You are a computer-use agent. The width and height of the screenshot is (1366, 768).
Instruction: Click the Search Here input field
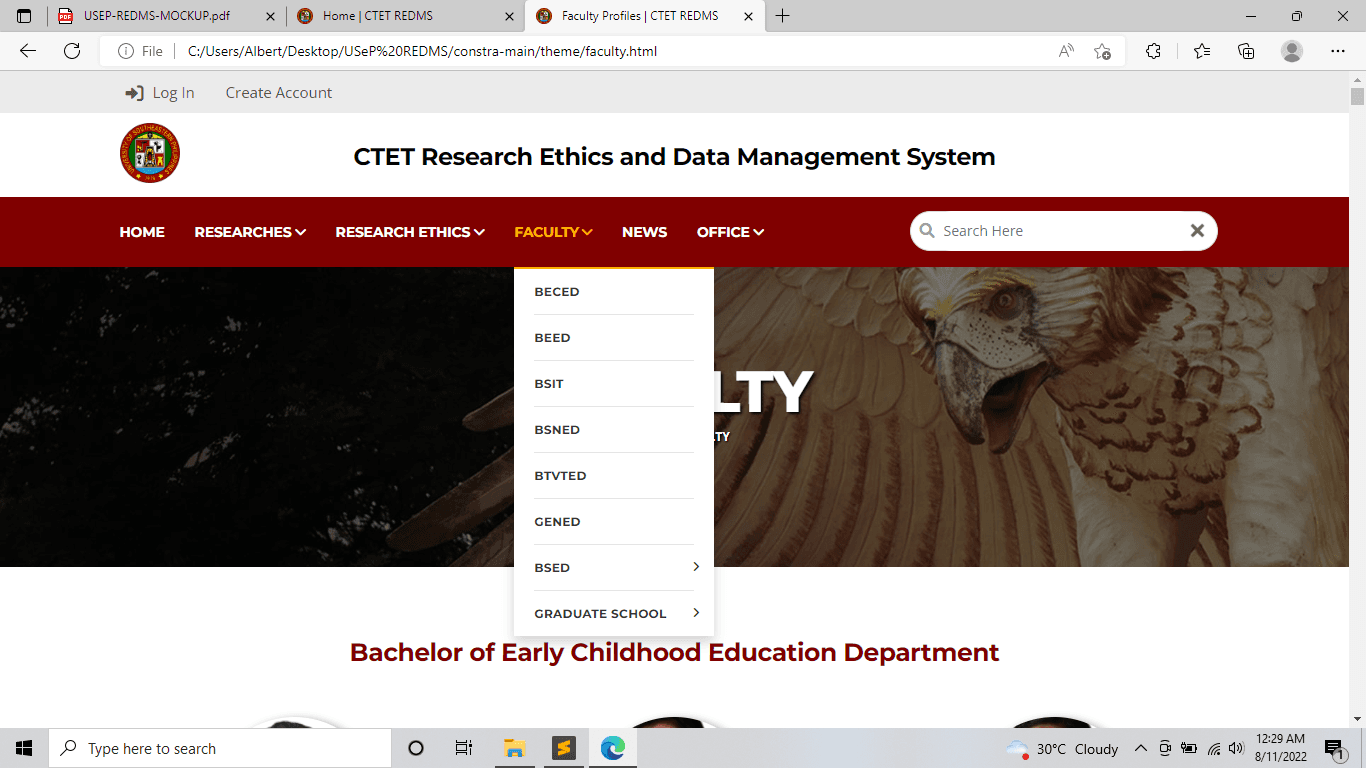point(1063,231)
